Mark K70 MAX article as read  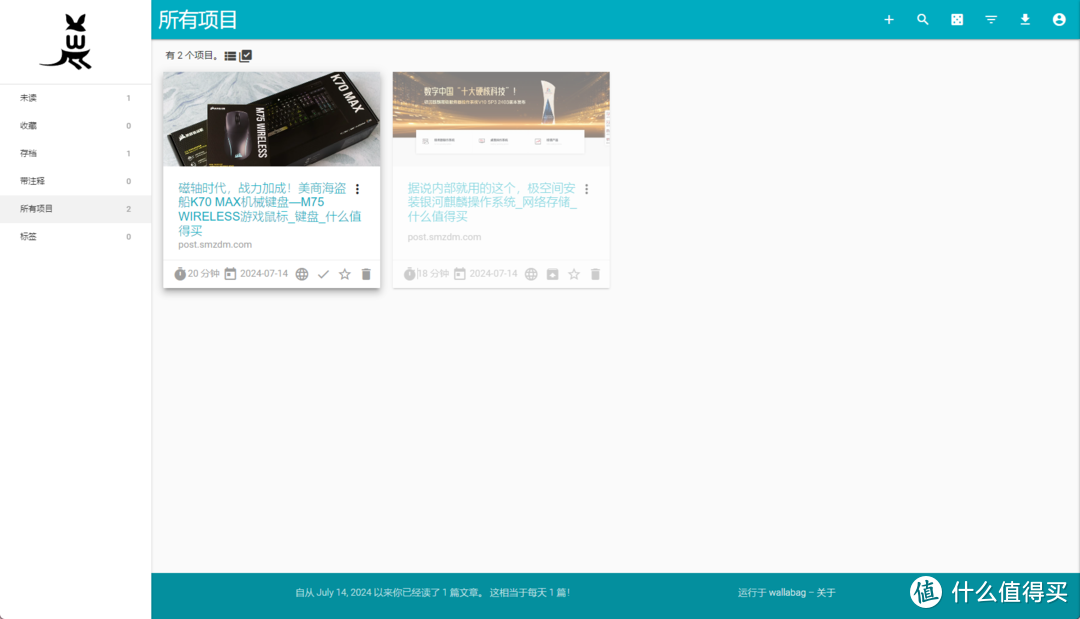pos(323,274)
